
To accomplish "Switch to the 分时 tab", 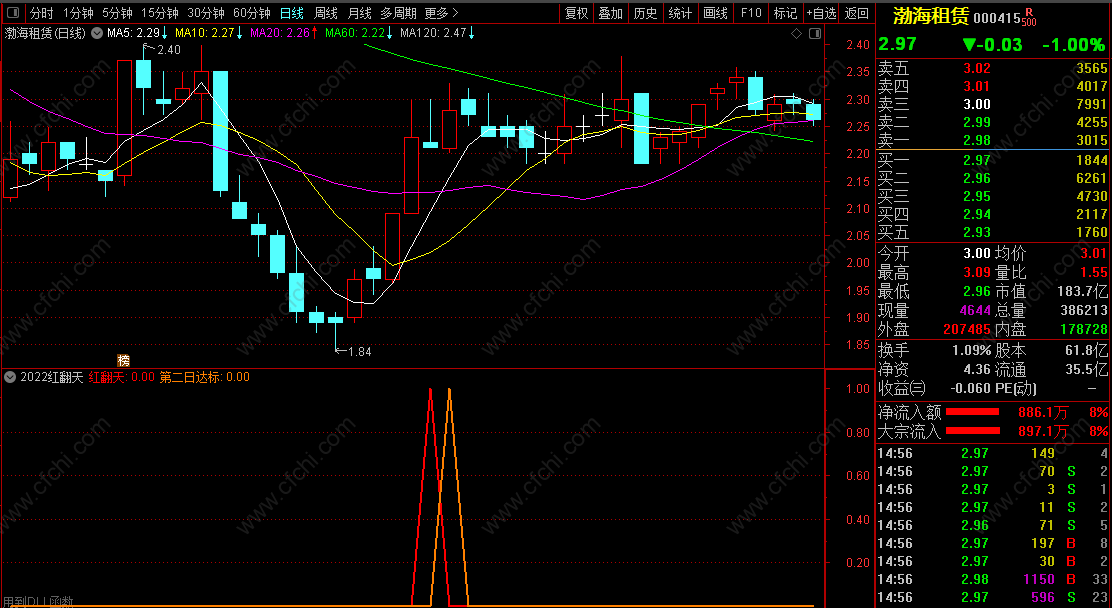I will 42,13.
